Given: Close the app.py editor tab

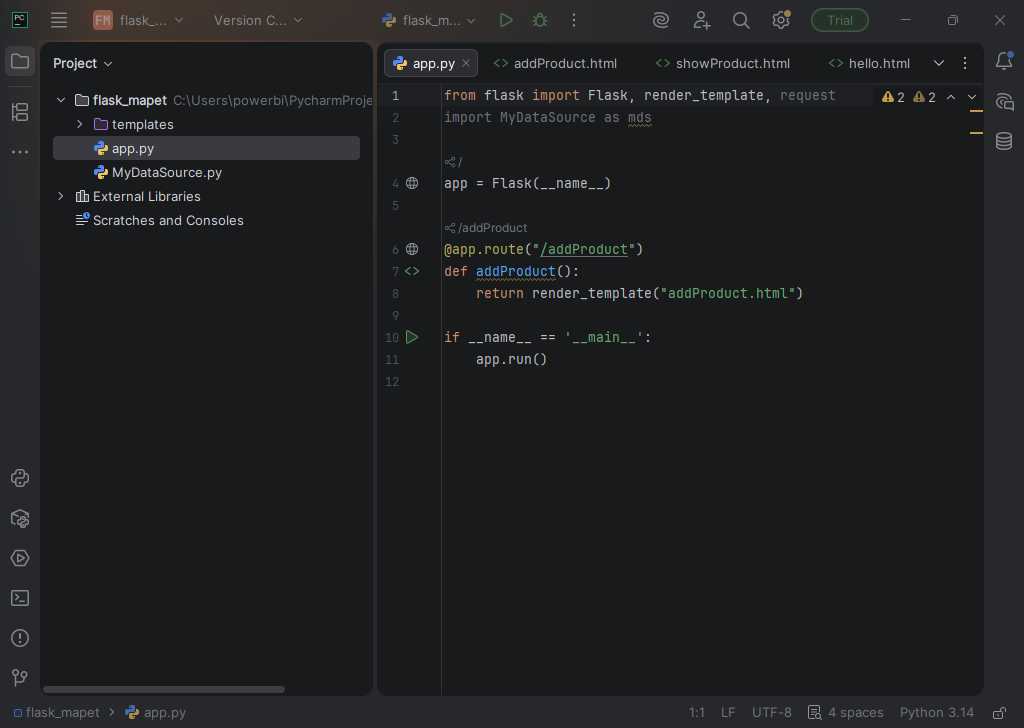Looking at the screenshot, I should pos(466,63).
